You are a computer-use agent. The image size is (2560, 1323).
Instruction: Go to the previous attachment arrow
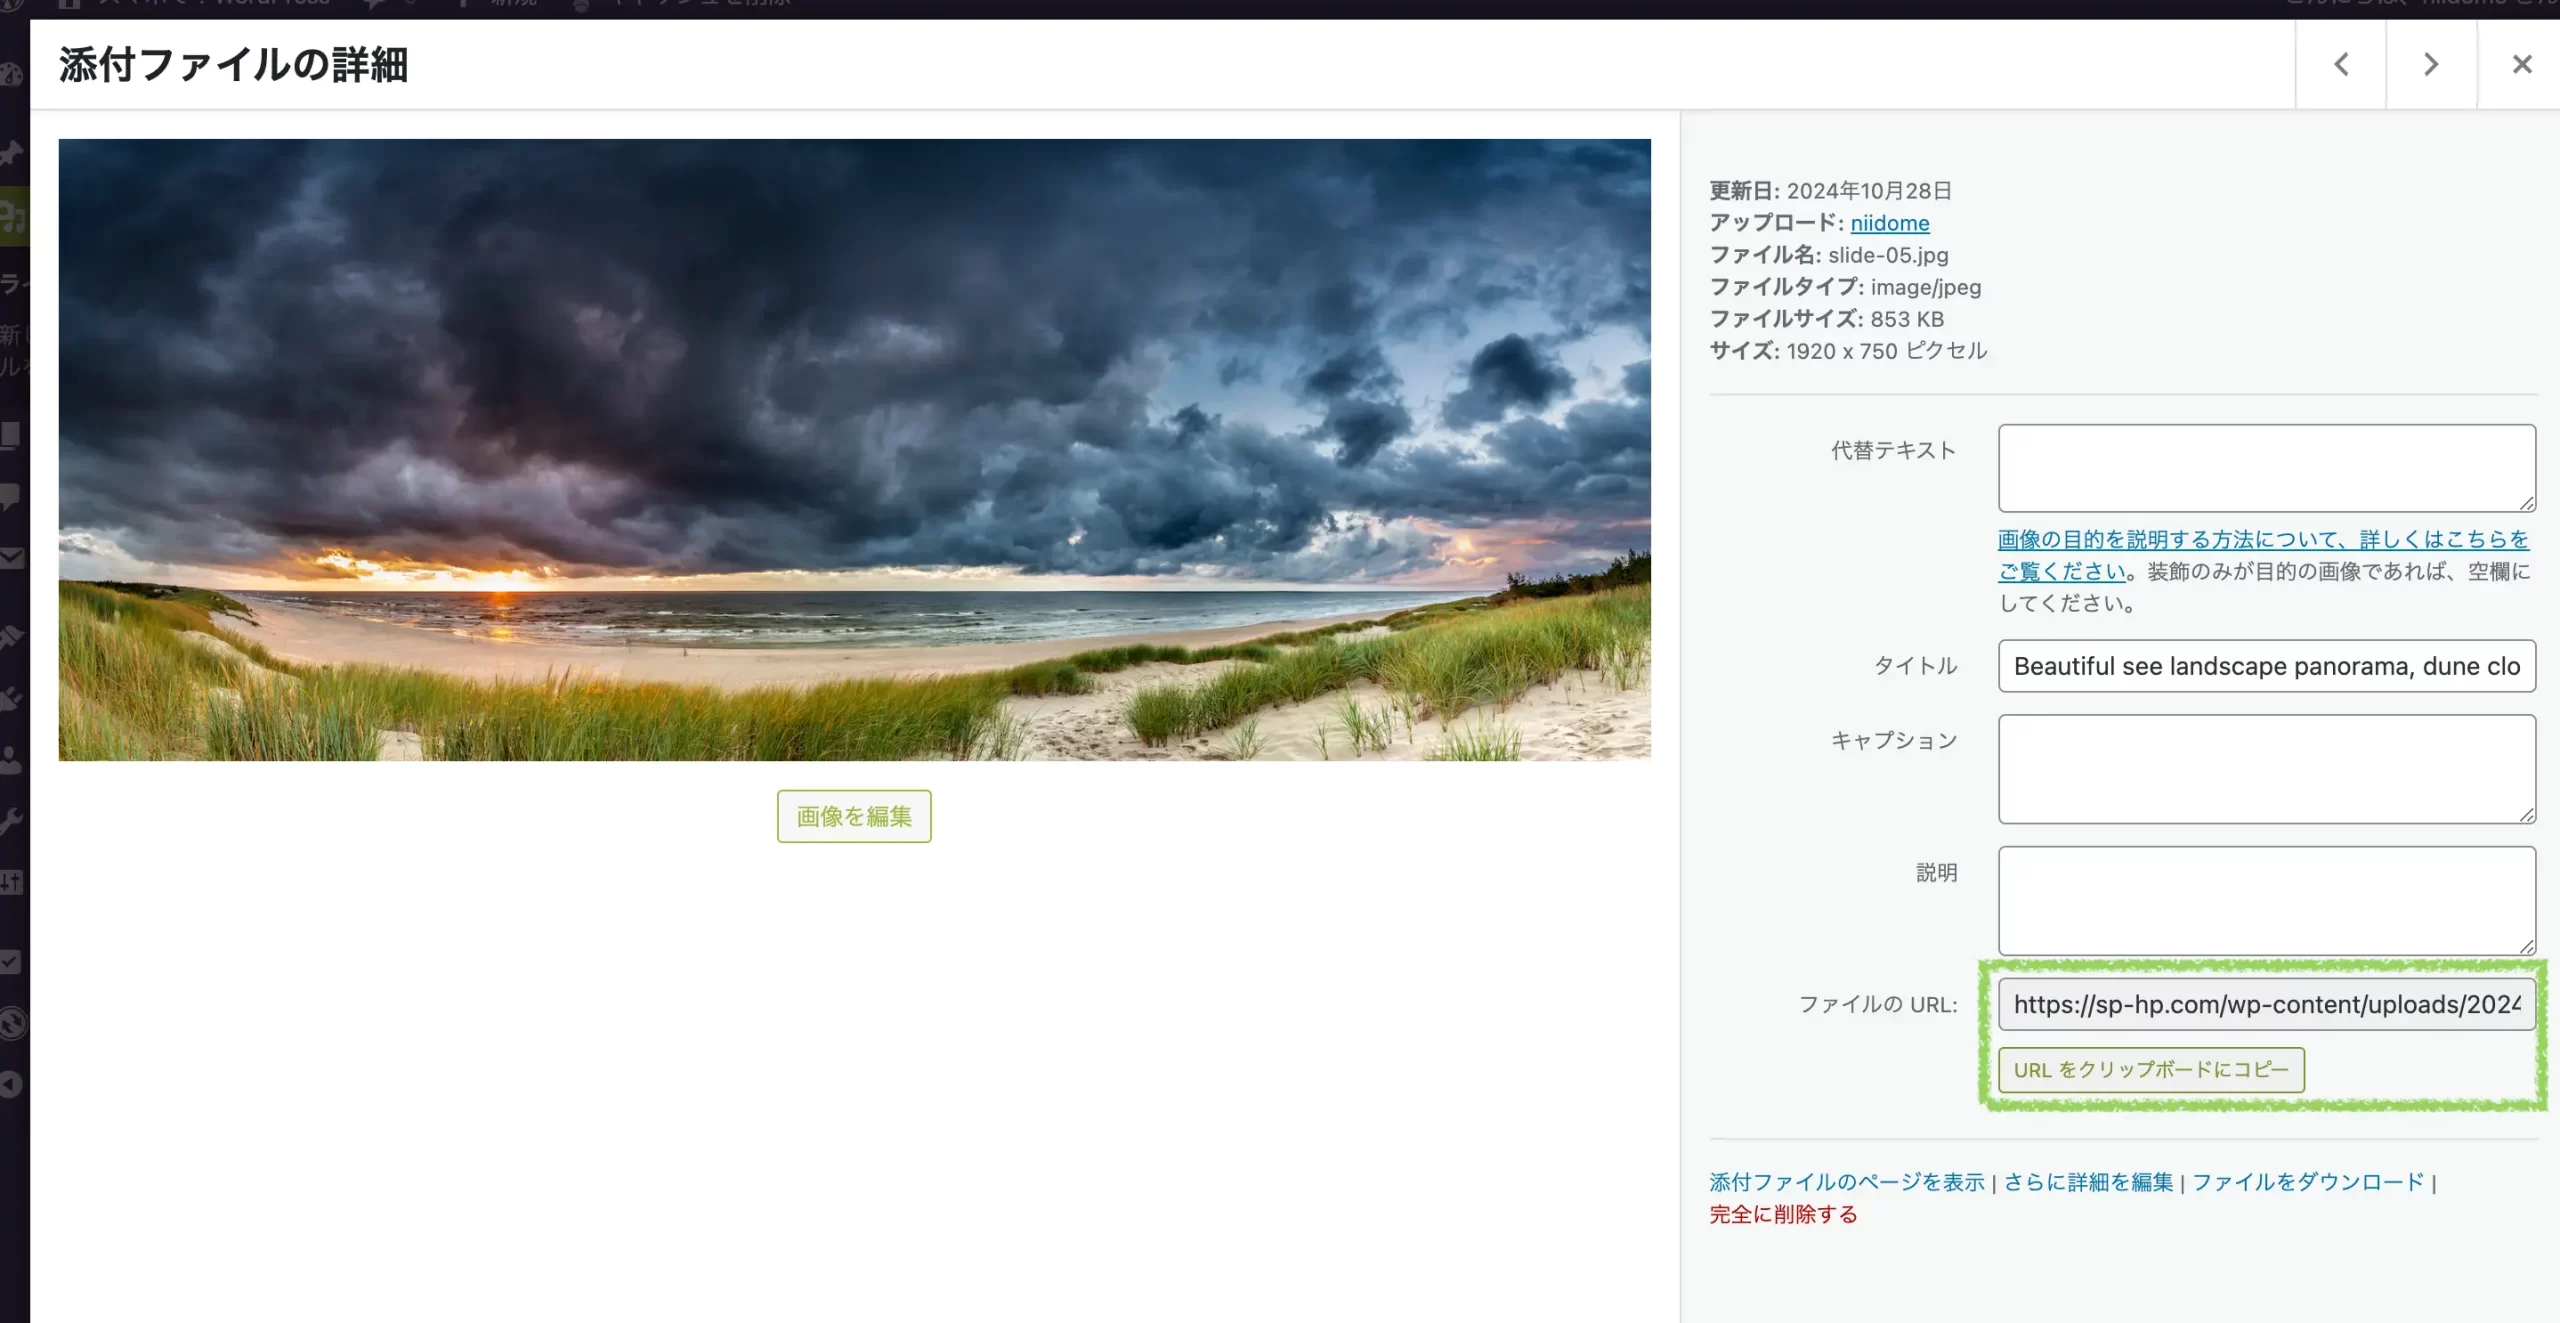tap(2341, 65)
